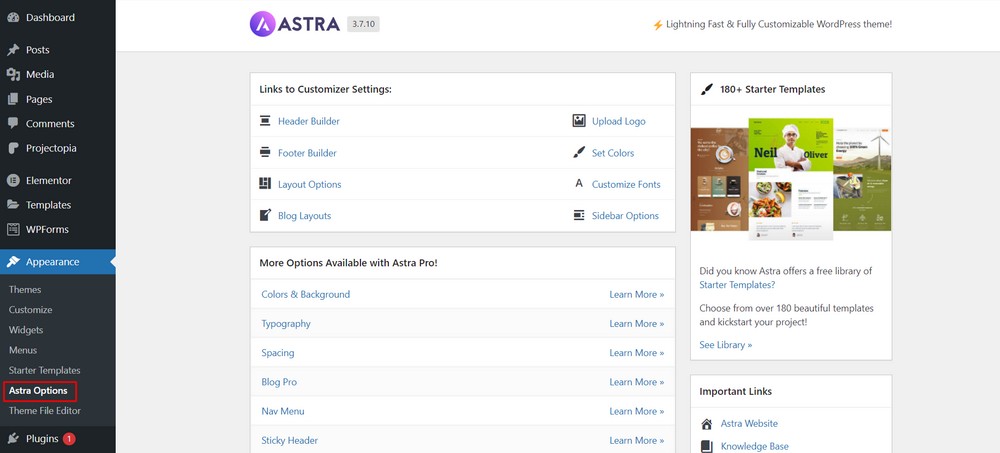
Task: Click Learn More for Blog Pro
Action: pyautogui.click(x=636, y=382)
